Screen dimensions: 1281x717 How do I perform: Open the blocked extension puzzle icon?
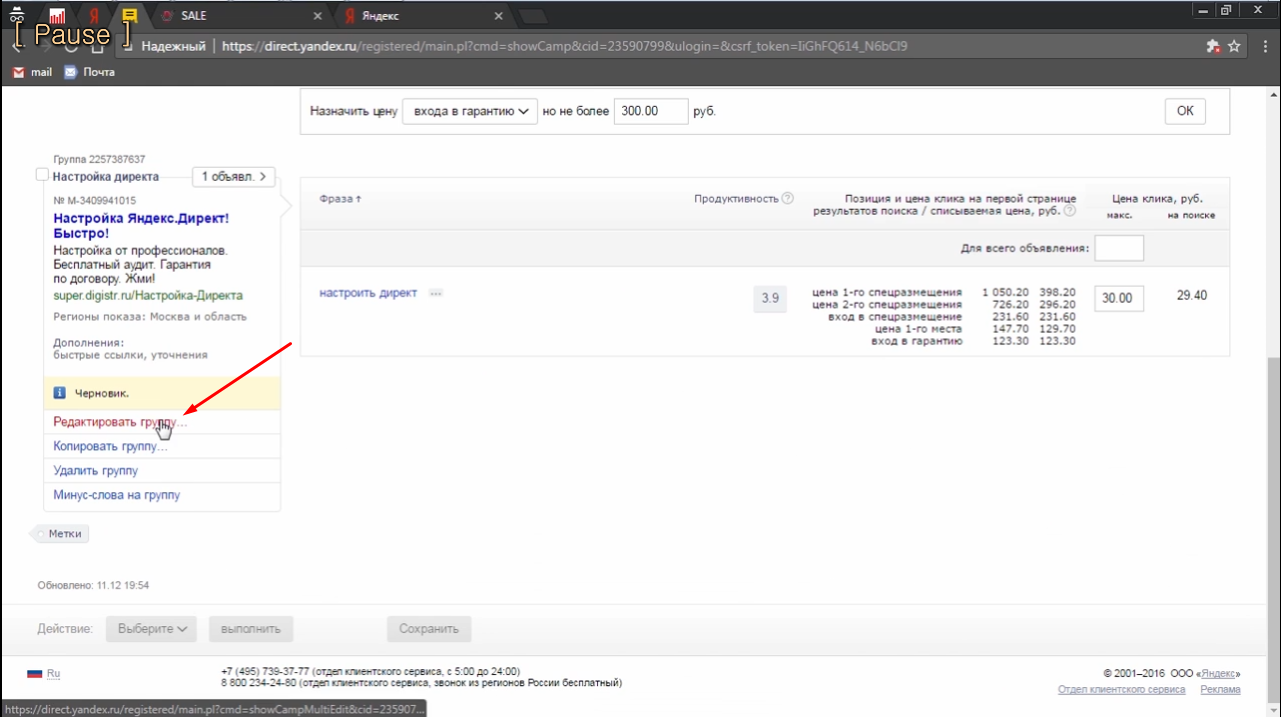(x=1213, y=46)
